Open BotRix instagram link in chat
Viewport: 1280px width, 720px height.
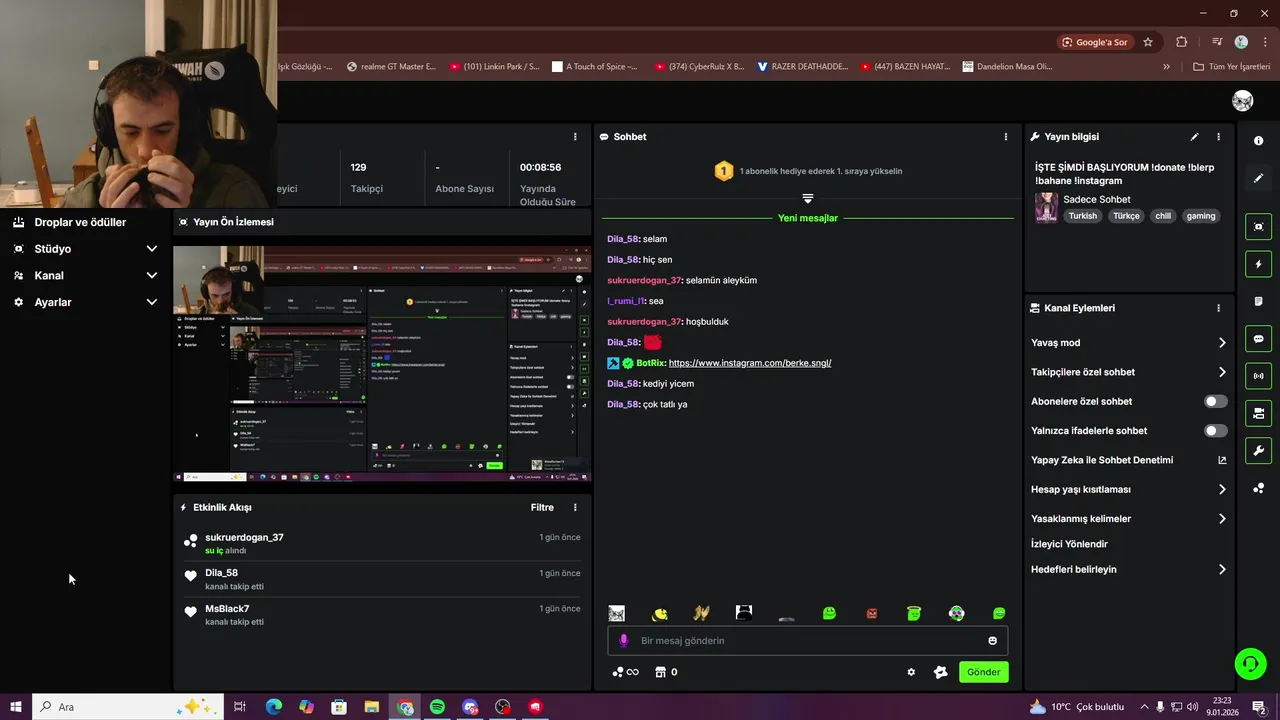[750, 363]
